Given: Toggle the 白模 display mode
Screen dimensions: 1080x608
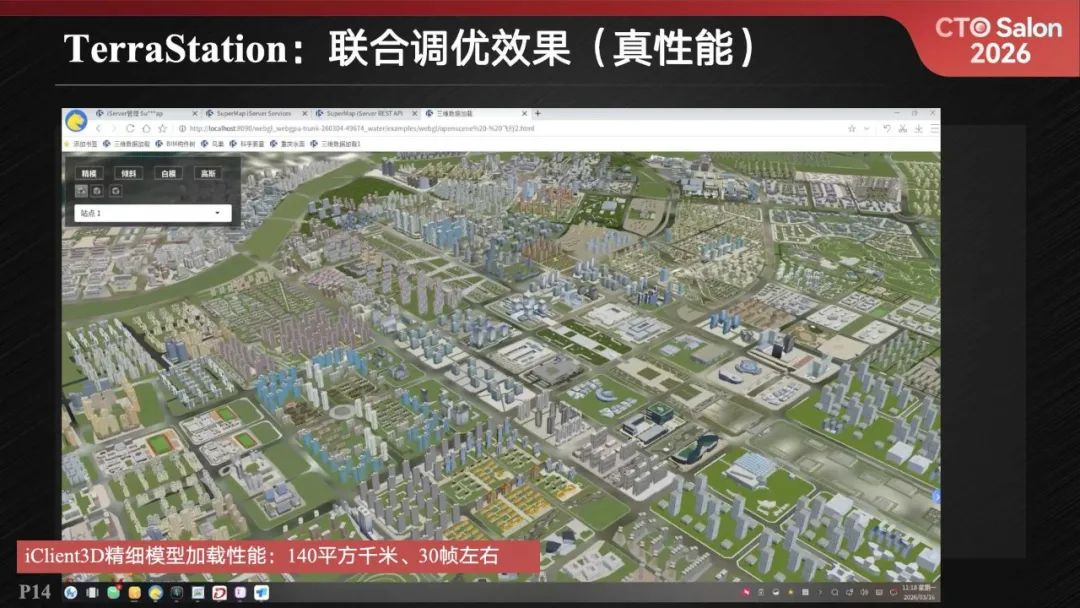Looking at the screenshot, I should [x=167, y=172].
